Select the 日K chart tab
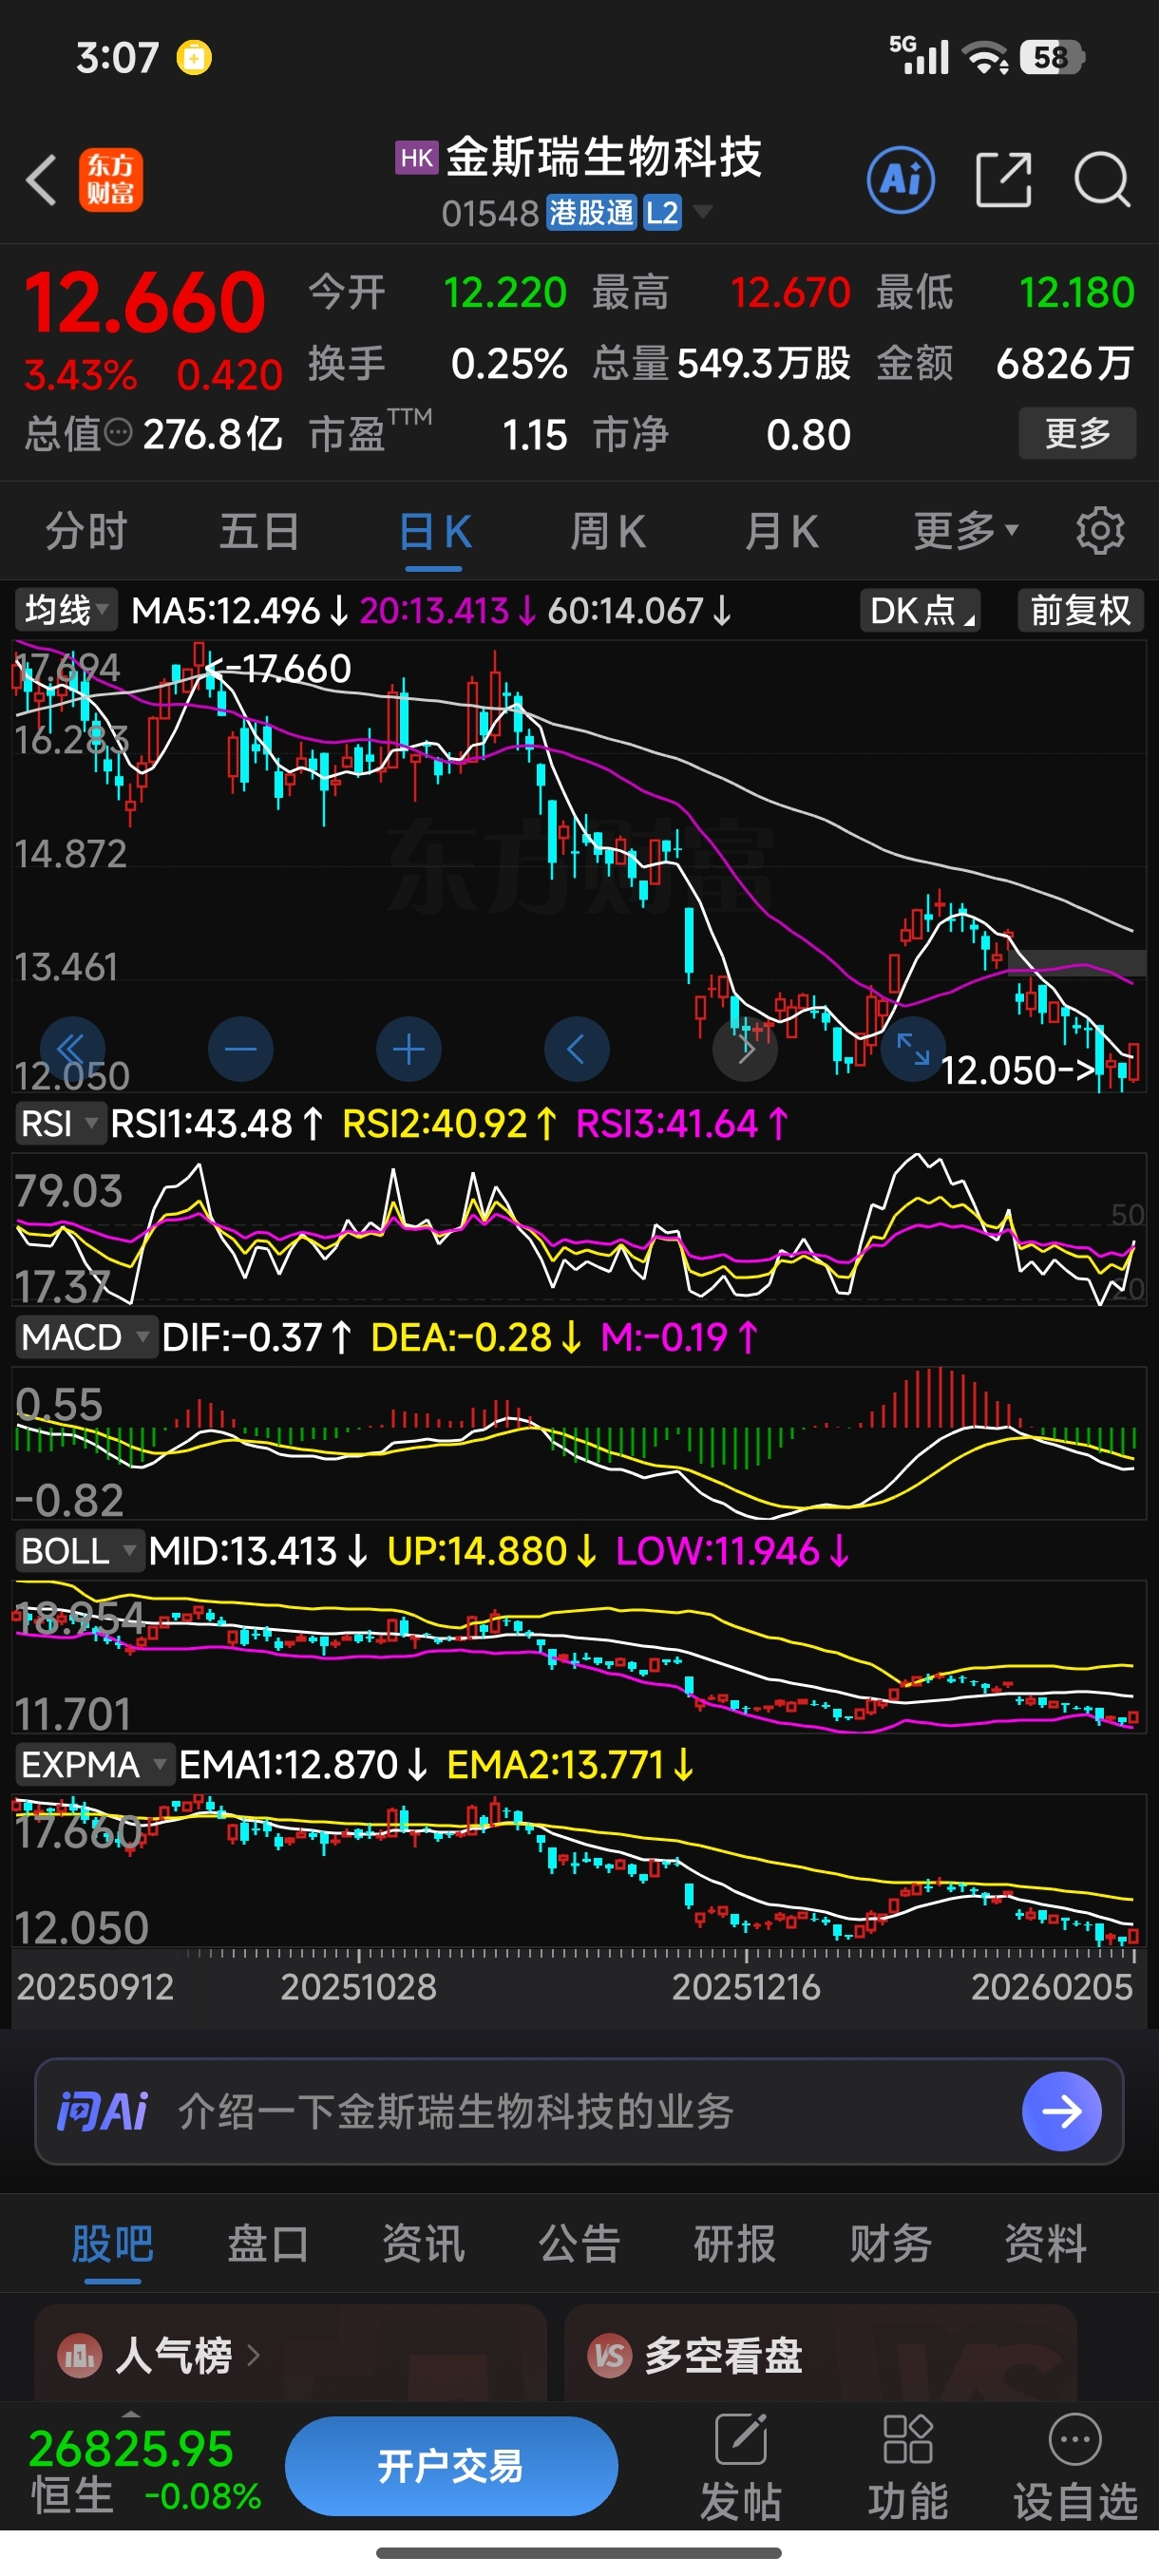This screenshot has height=2576, width=1159. coord(434,531)
